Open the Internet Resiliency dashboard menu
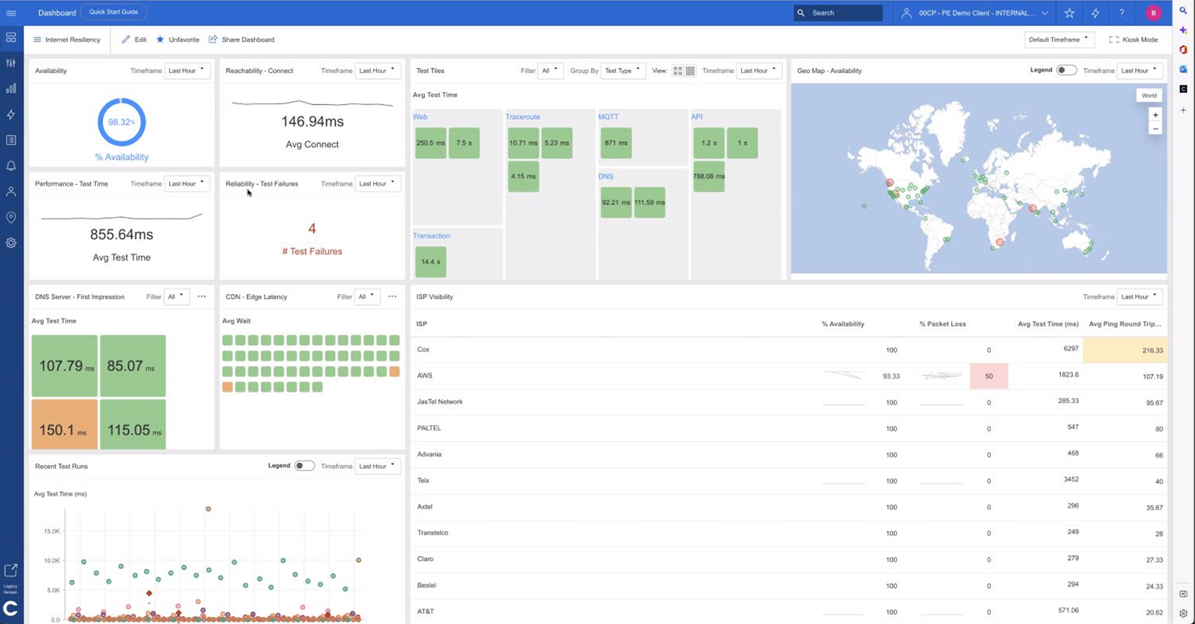This screenshot has width=1195, height=624. pos(66,40)
